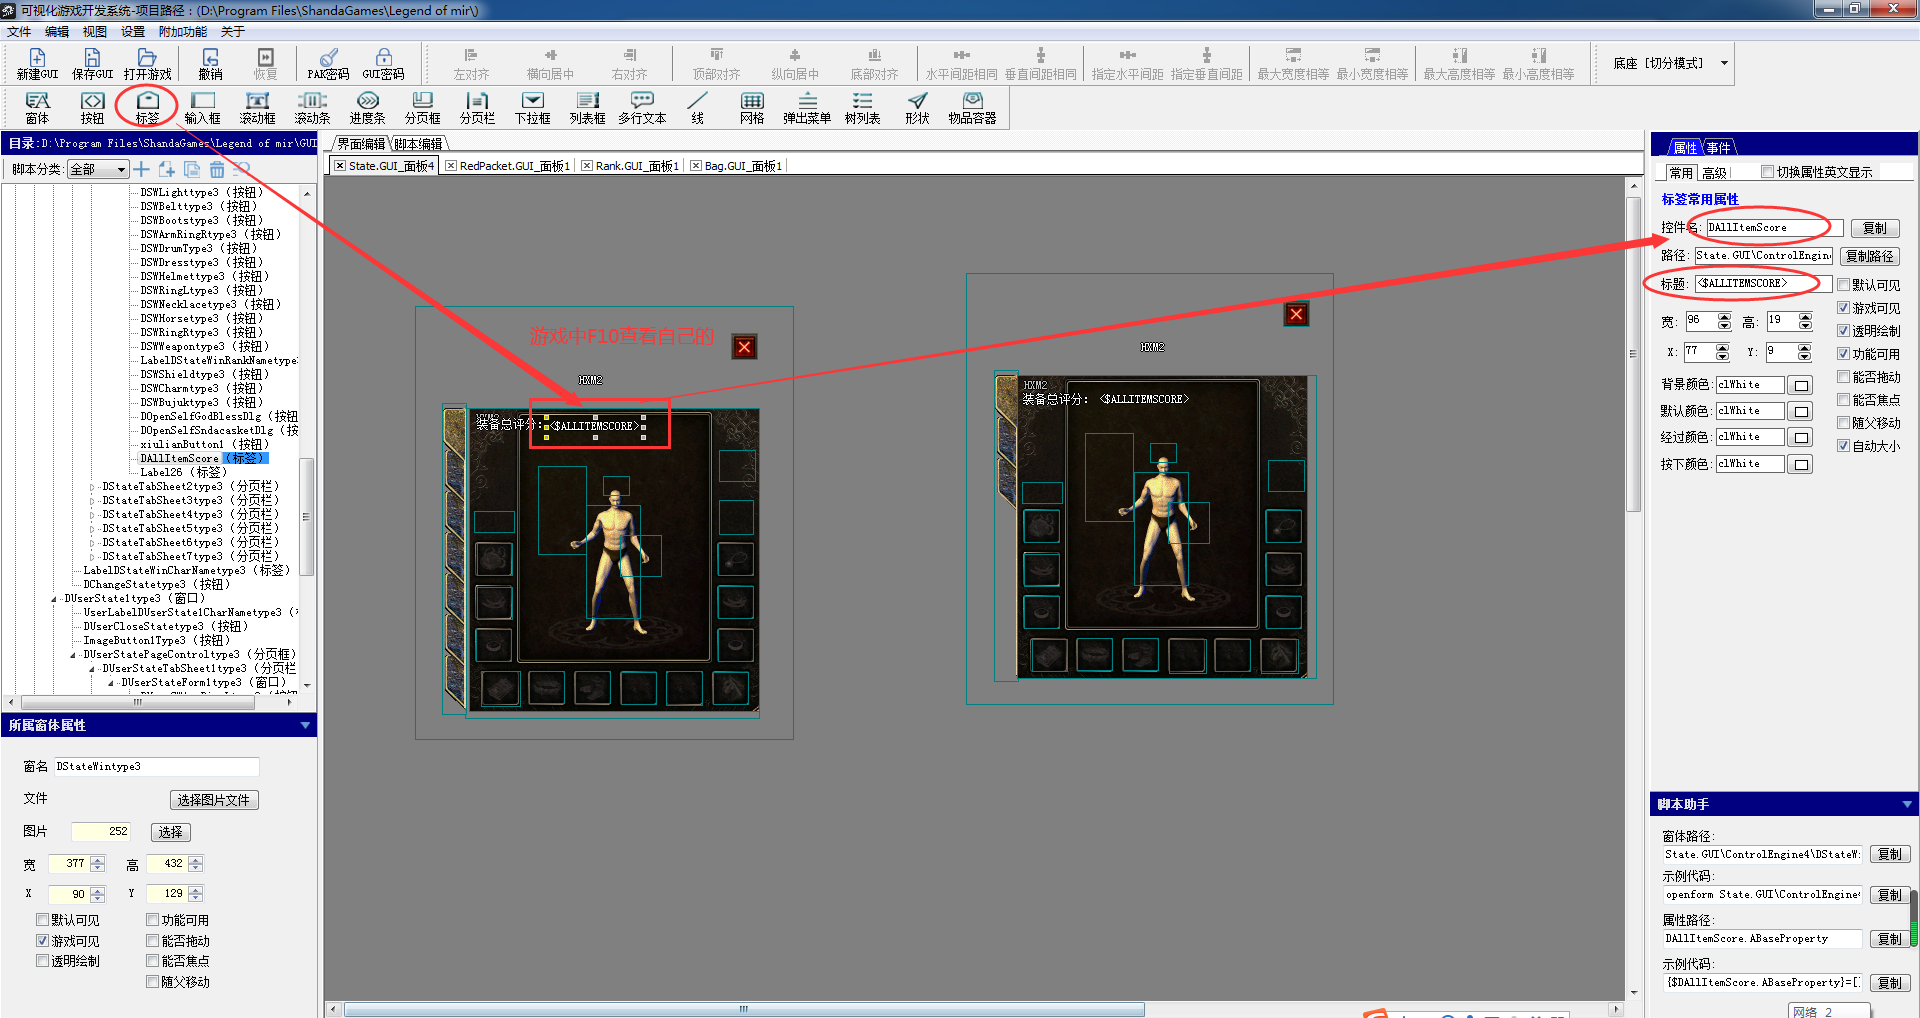Open the PAK密码 key icon

(x=328, y=64)
